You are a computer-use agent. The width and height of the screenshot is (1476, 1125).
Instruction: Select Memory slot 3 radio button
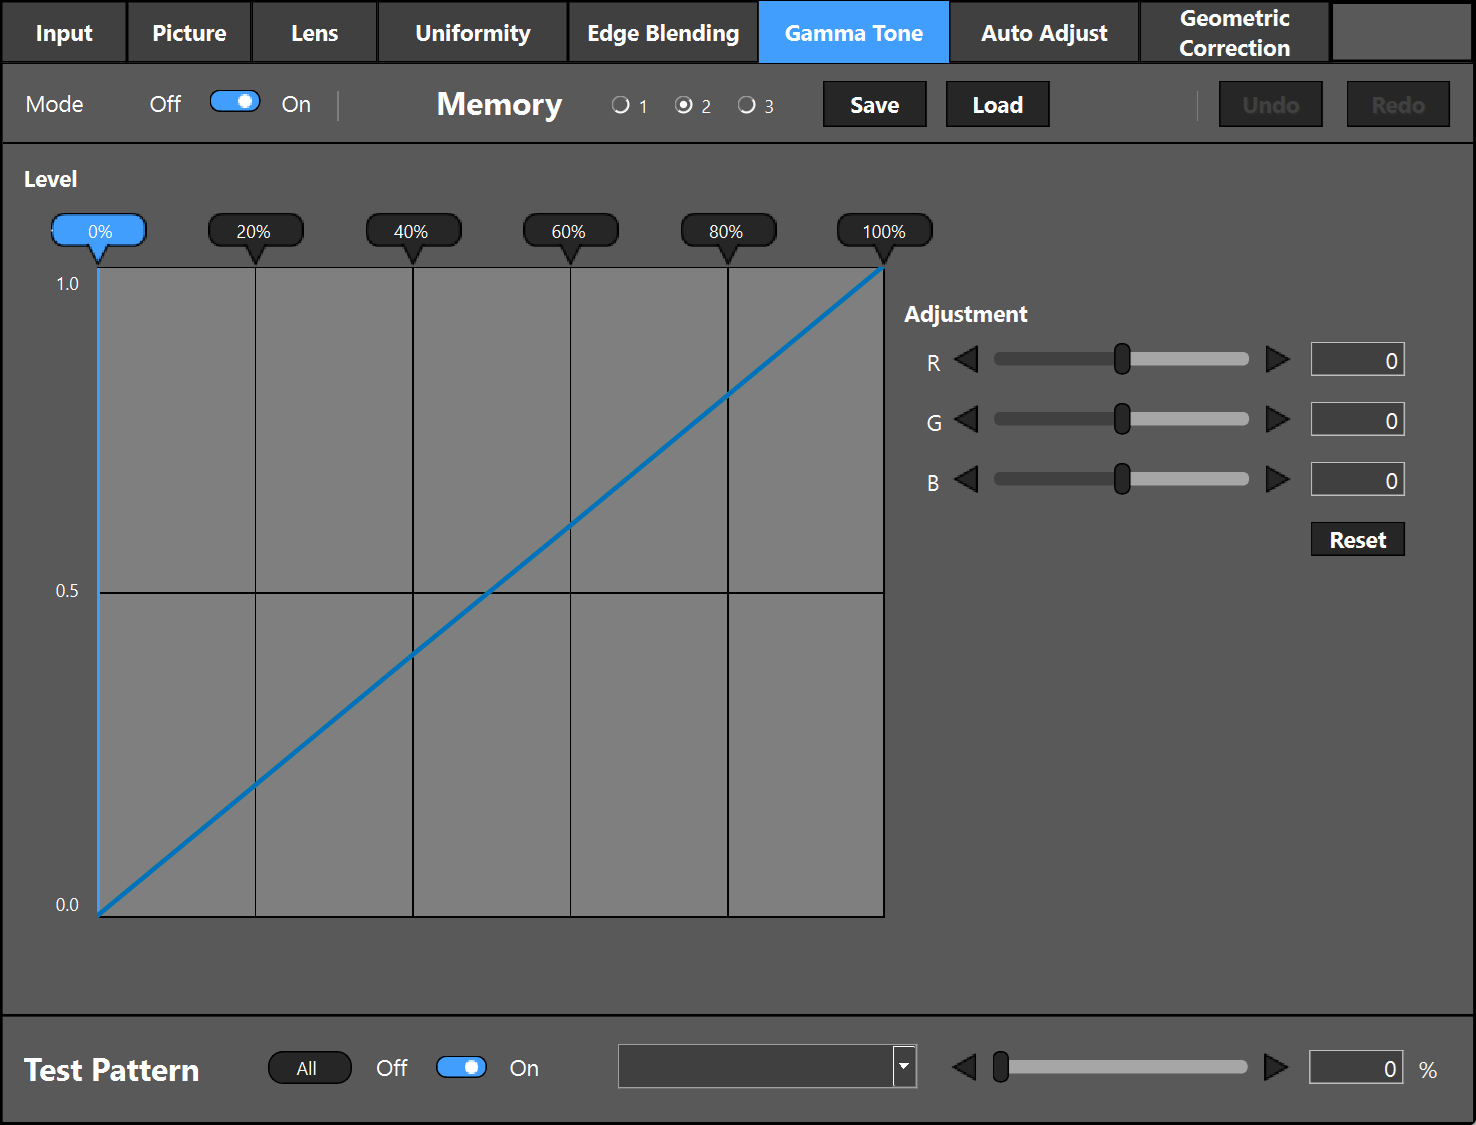747,105
